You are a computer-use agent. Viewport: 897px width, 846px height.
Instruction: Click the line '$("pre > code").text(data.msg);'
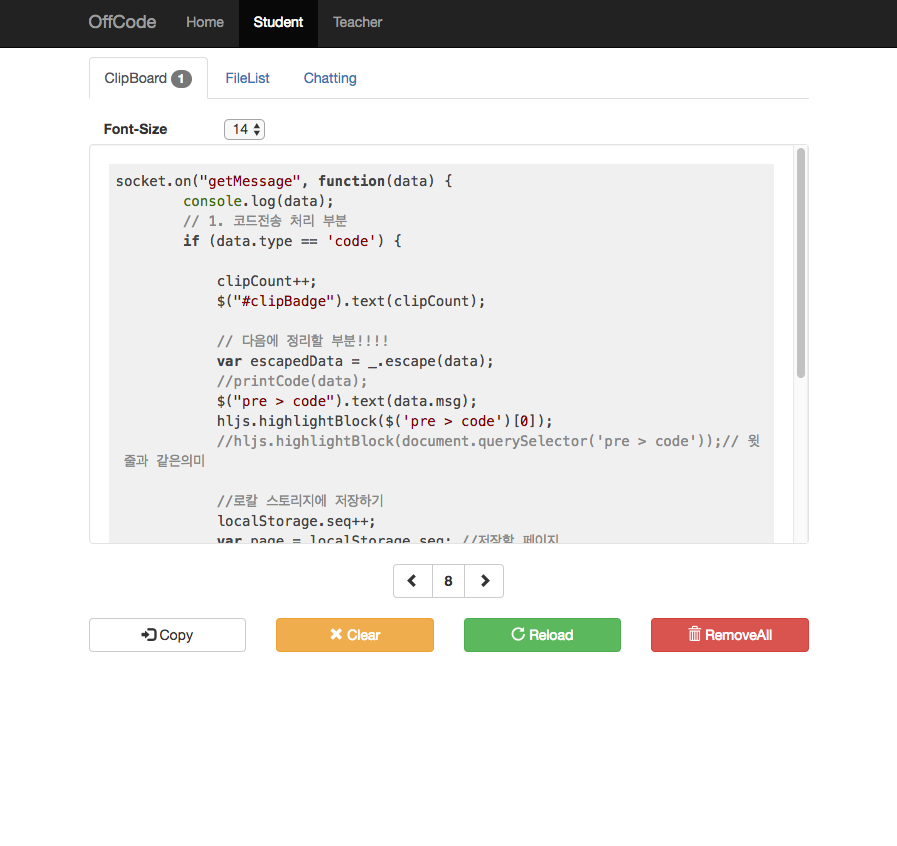(x=347, y=401)
